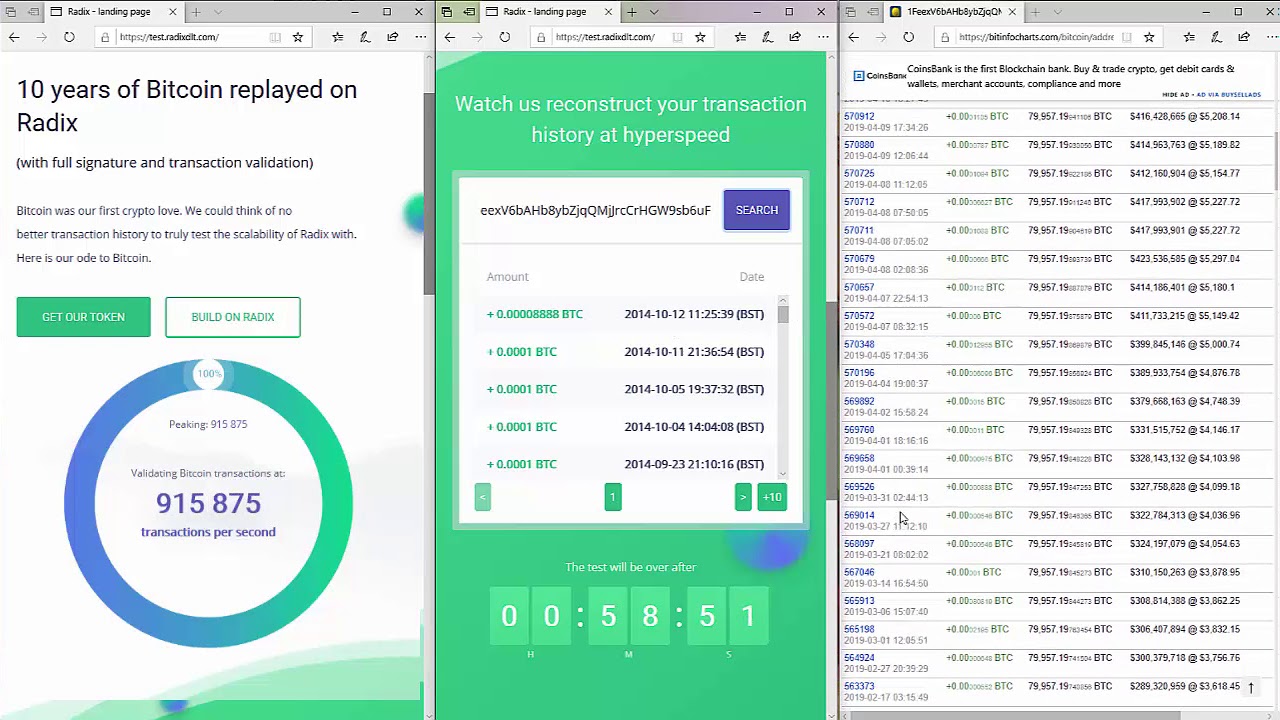This screenshot has width=1280, height=720.
Task: Click the SEARCH button
Action: 757,210
